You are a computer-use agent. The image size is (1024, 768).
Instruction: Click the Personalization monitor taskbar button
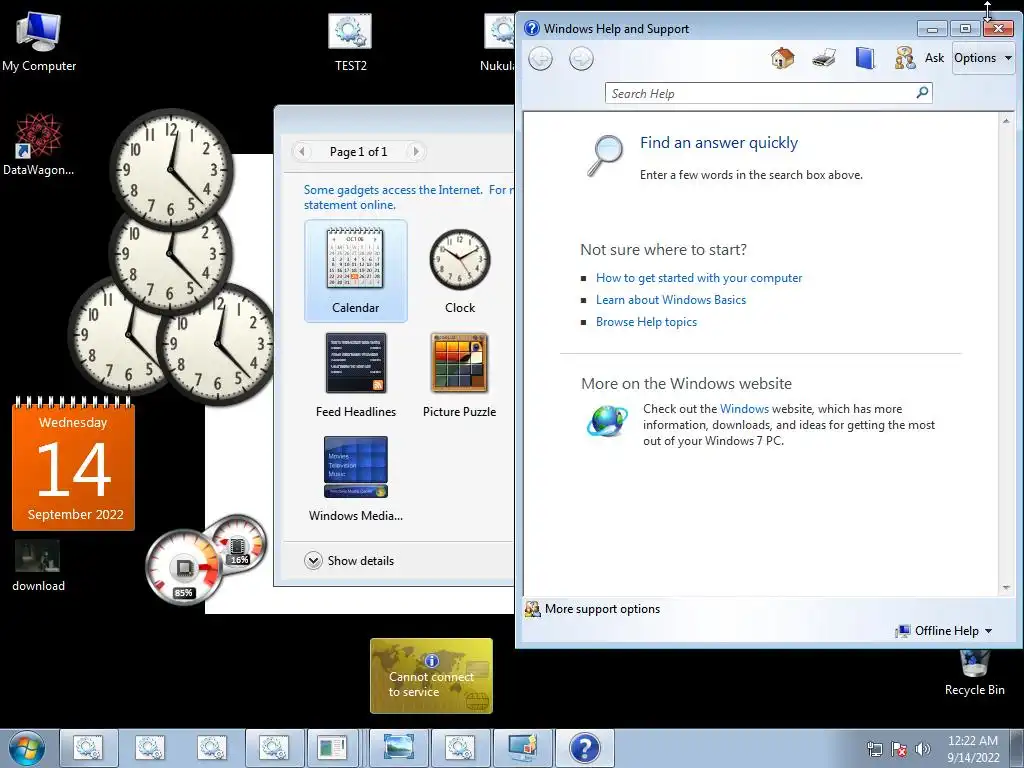[x=523, y=748]
